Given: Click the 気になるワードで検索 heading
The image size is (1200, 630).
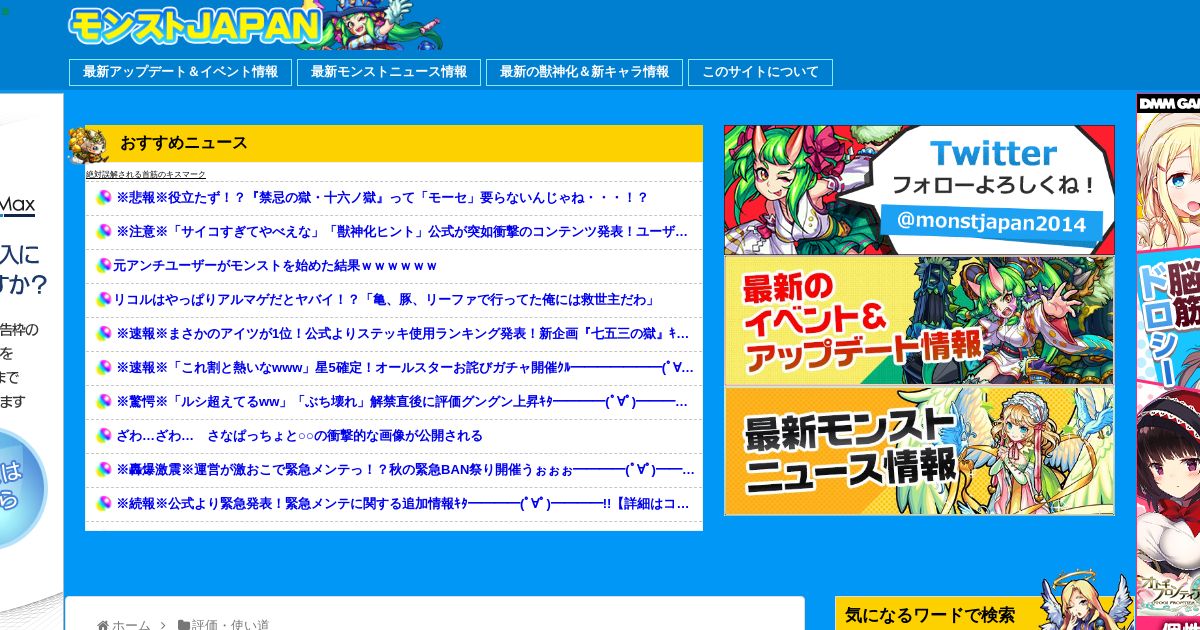Looking at the screenshot, I should click(930, 615).
